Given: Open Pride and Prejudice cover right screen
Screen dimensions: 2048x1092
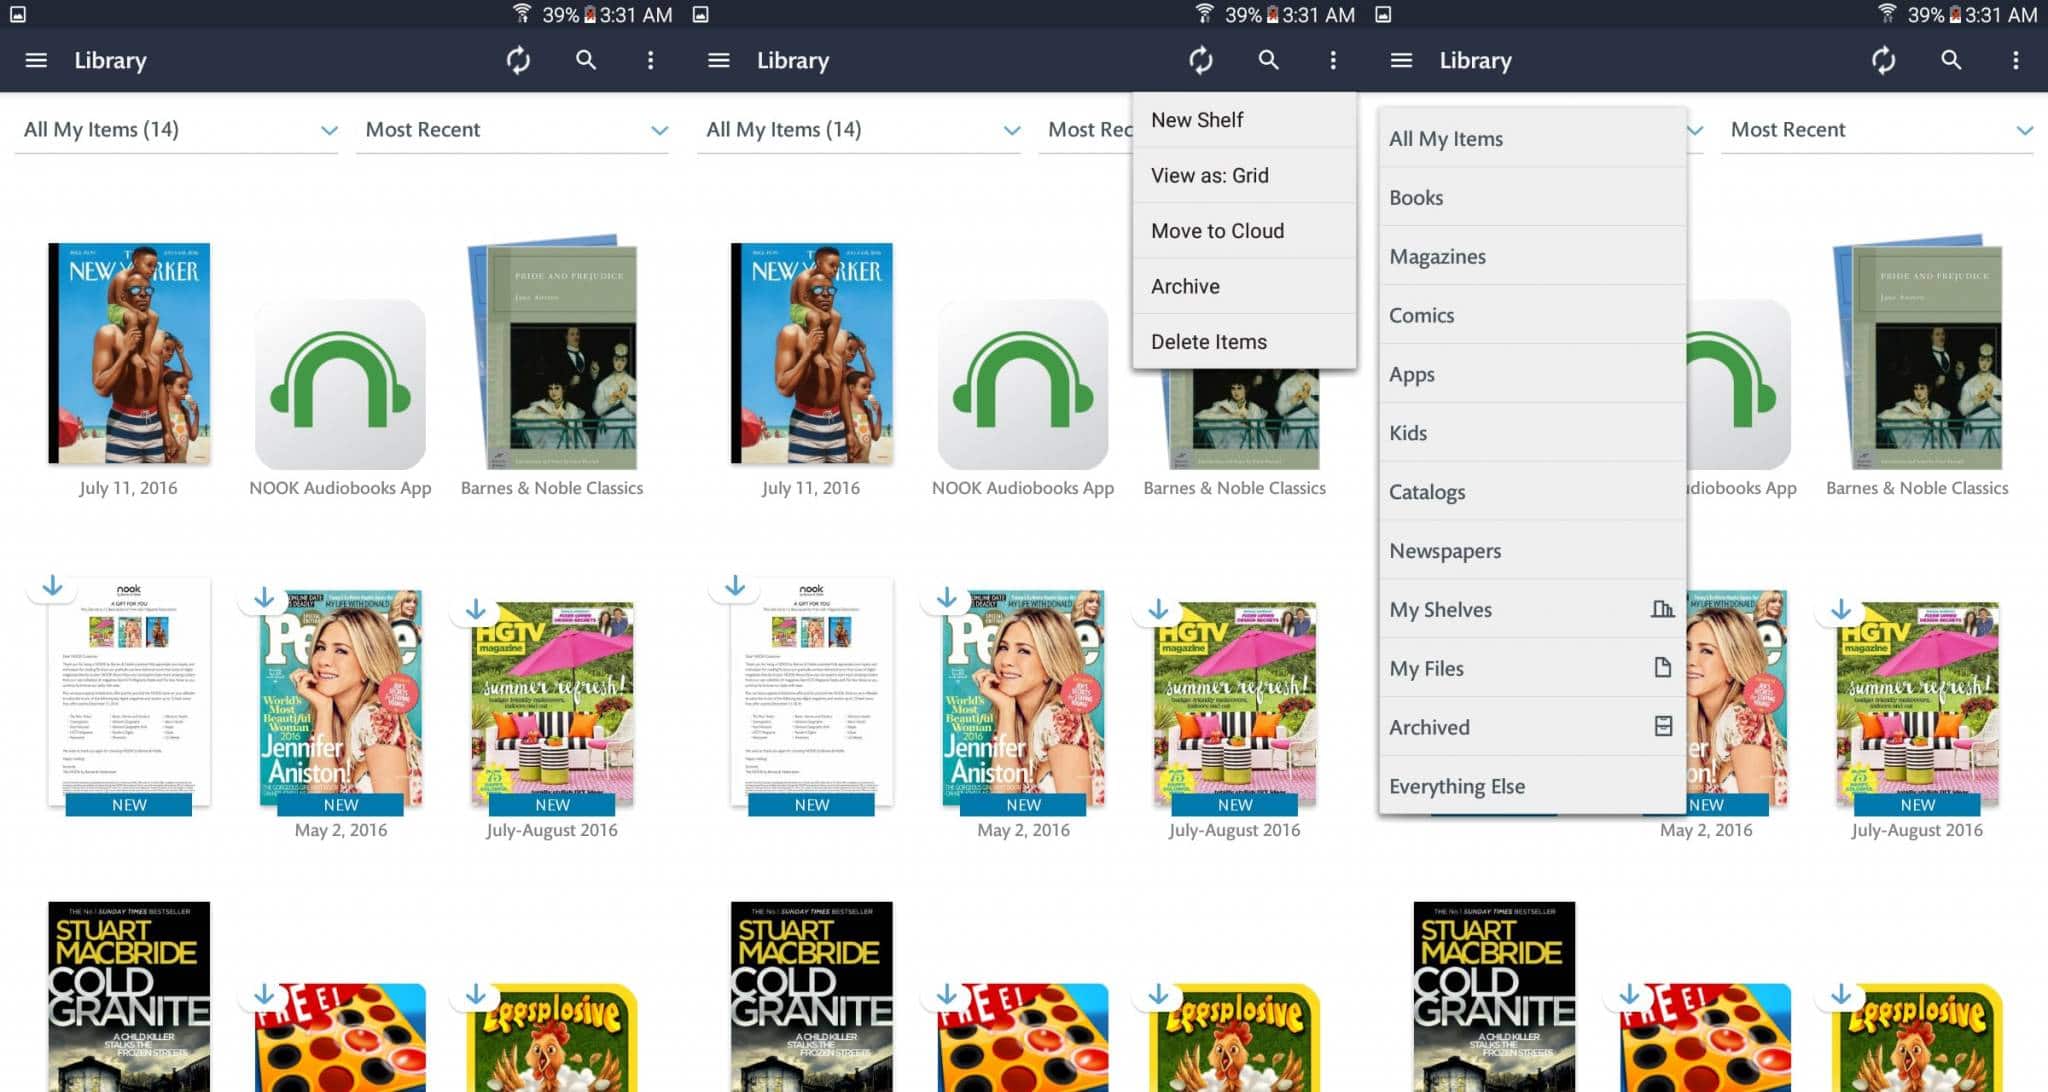Looking at the screenshot, I should pyautogui.click(x=1917, y=352).
